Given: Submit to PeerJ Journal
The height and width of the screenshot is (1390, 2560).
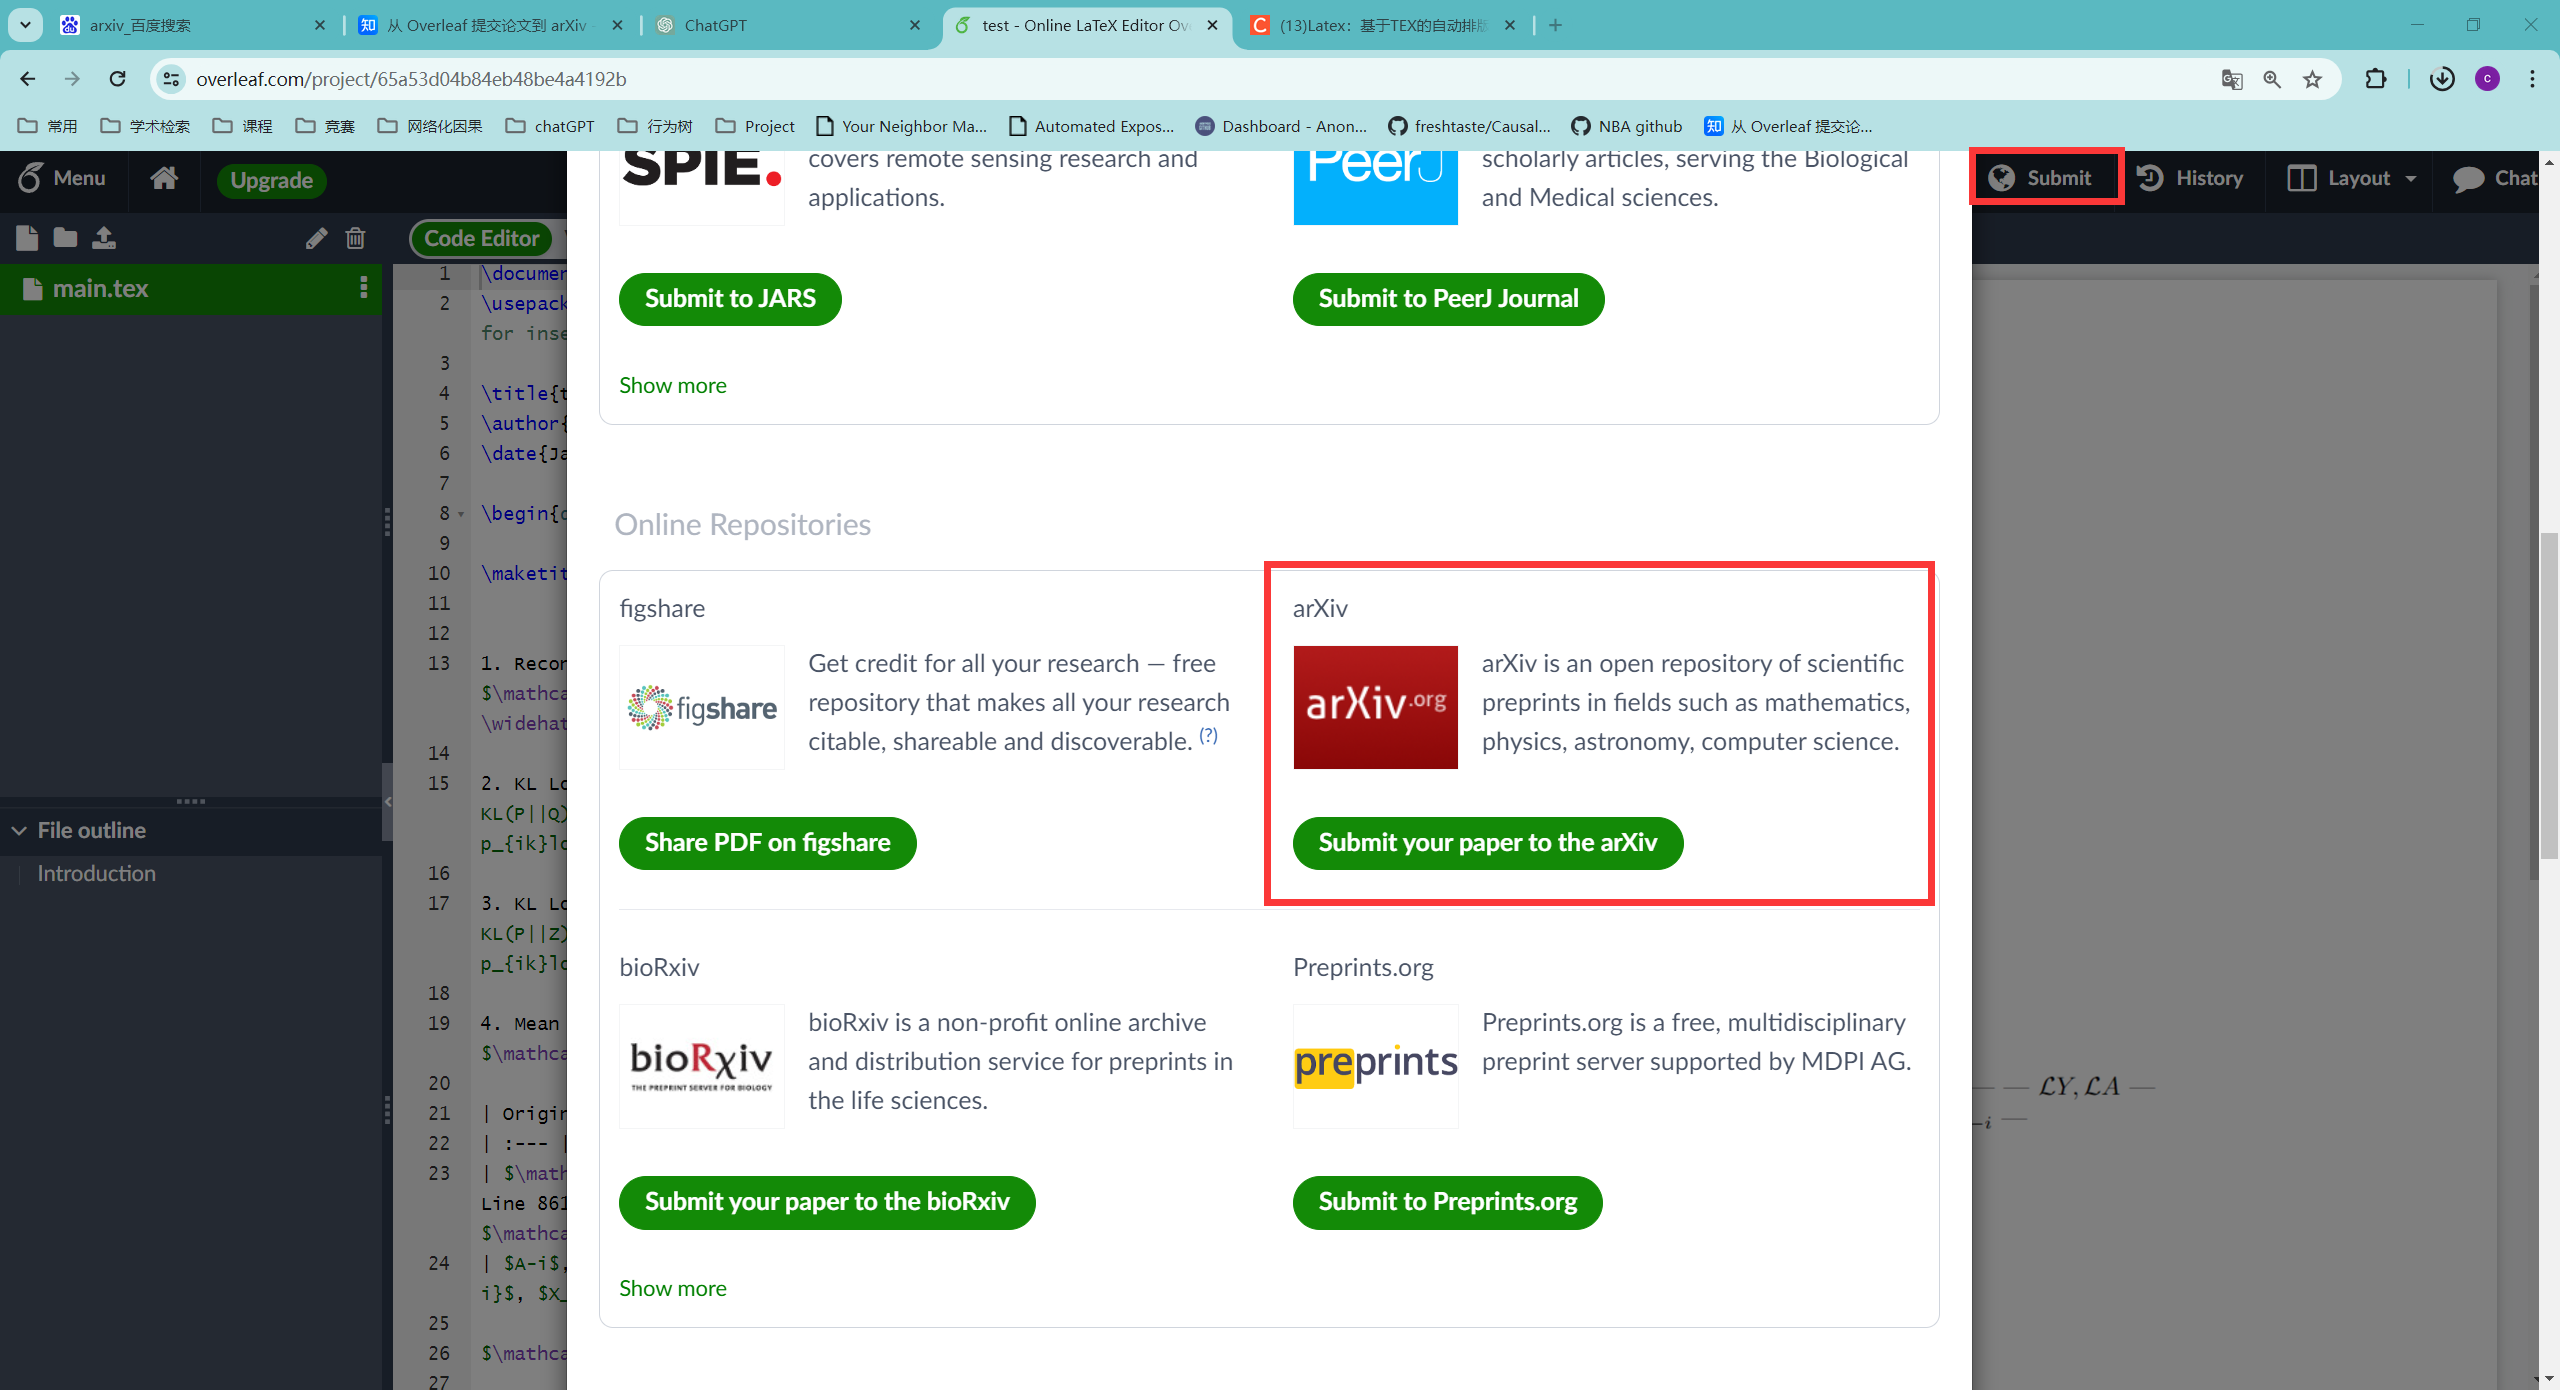Looking at the screenshot, I should 1449,300.
